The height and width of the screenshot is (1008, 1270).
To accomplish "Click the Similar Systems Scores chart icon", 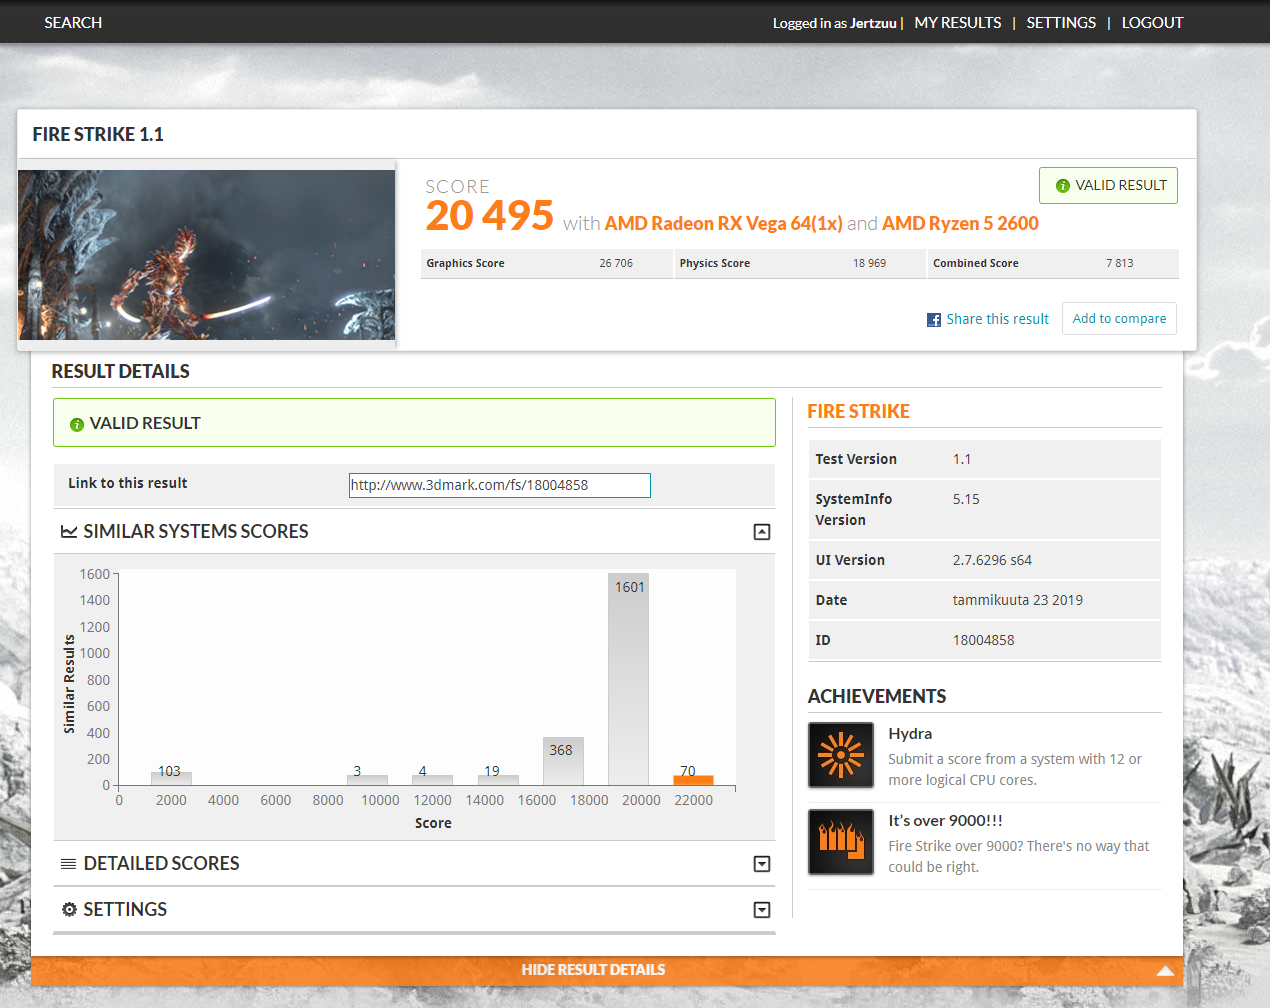I will [69, 532].
